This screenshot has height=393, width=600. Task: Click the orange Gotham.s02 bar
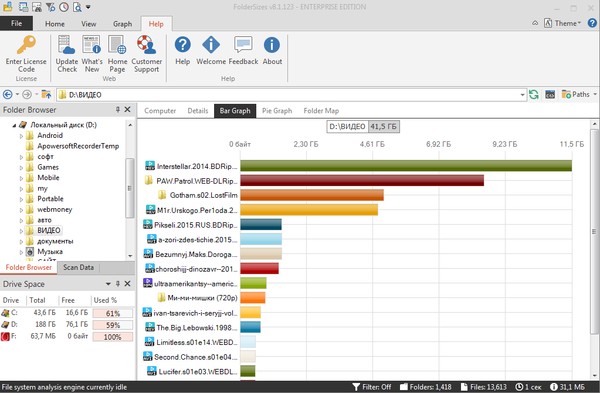(x=312, y=195)
